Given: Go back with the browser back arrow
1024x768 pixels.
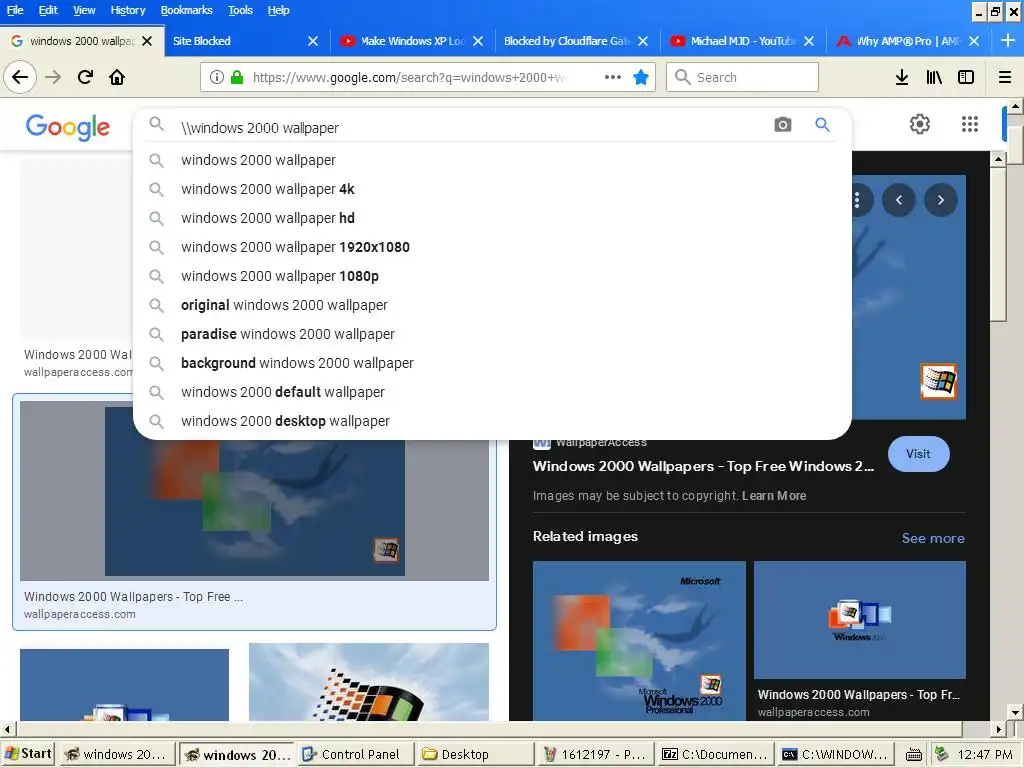Looking at the screenshot, I should click(20, 77).
